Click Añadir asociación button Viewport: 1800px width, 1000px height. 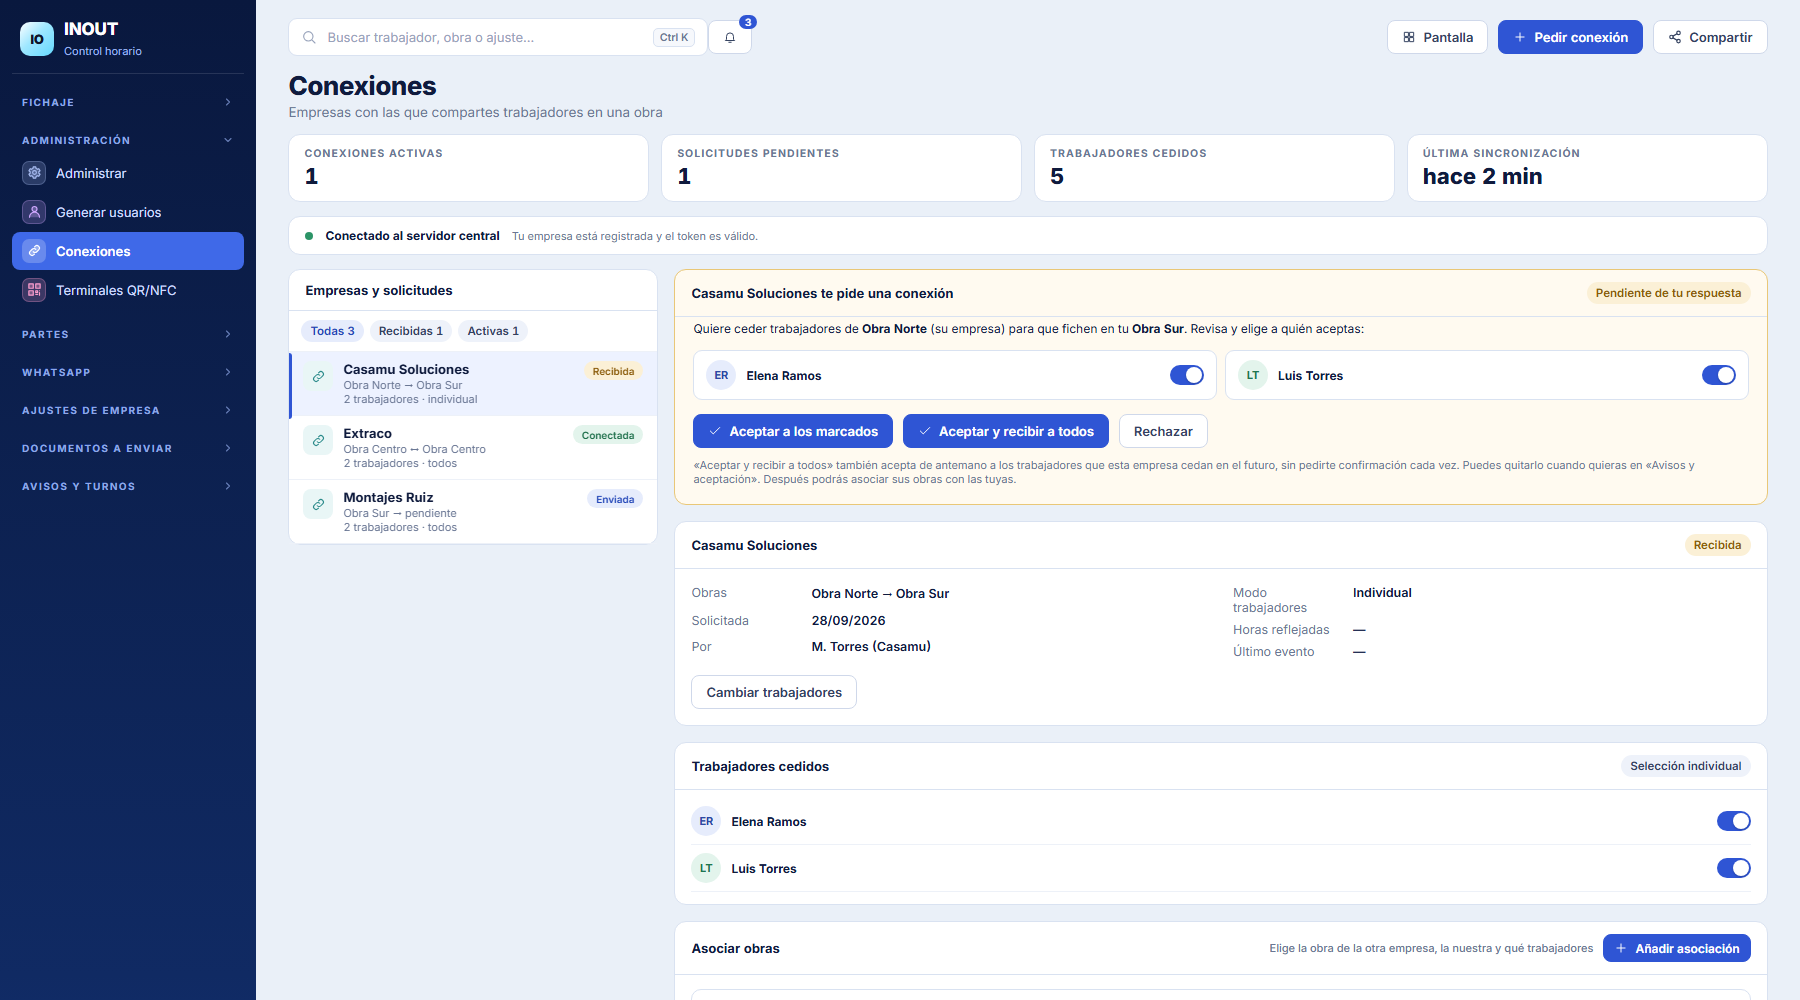pos(1677,948)
